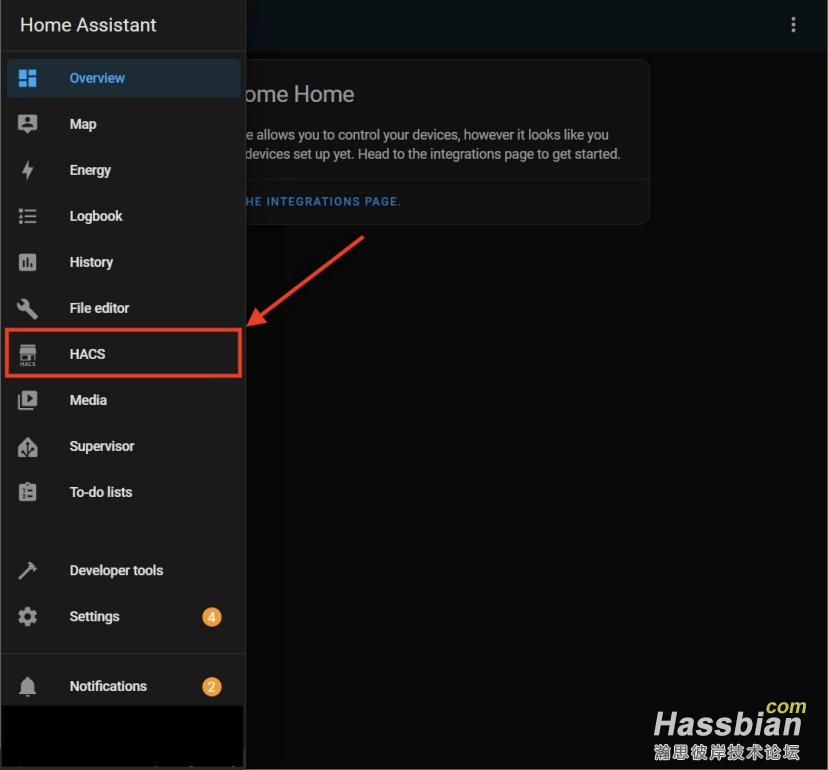Click the Developer tools hammer icon
The image size is (828, 770).
tap(27, 570)
